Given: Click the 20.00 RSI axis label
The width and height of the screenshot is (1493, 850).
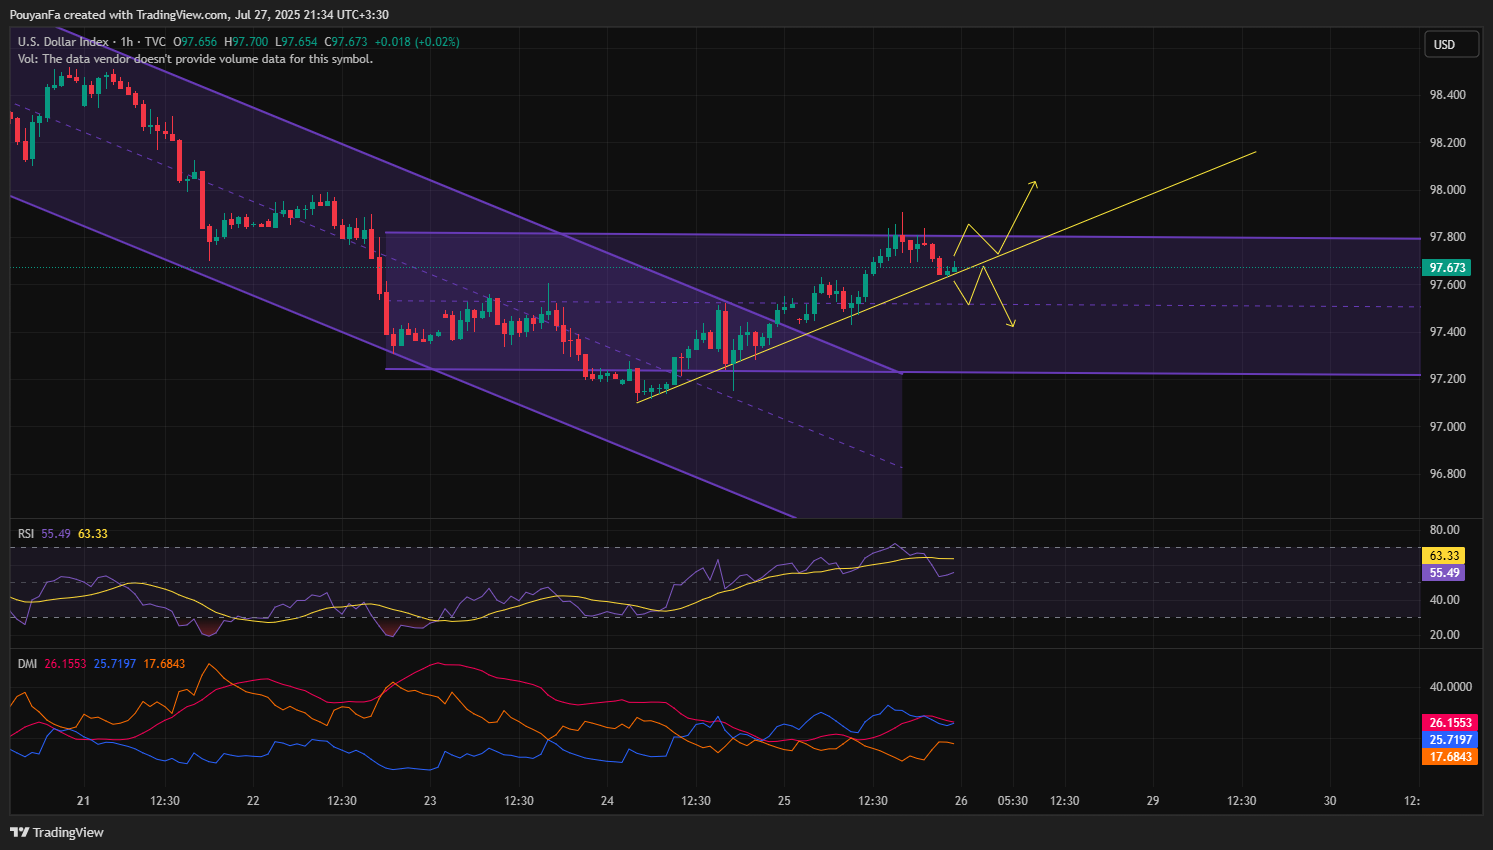Looking at the screenshot, I should 1445,635.
